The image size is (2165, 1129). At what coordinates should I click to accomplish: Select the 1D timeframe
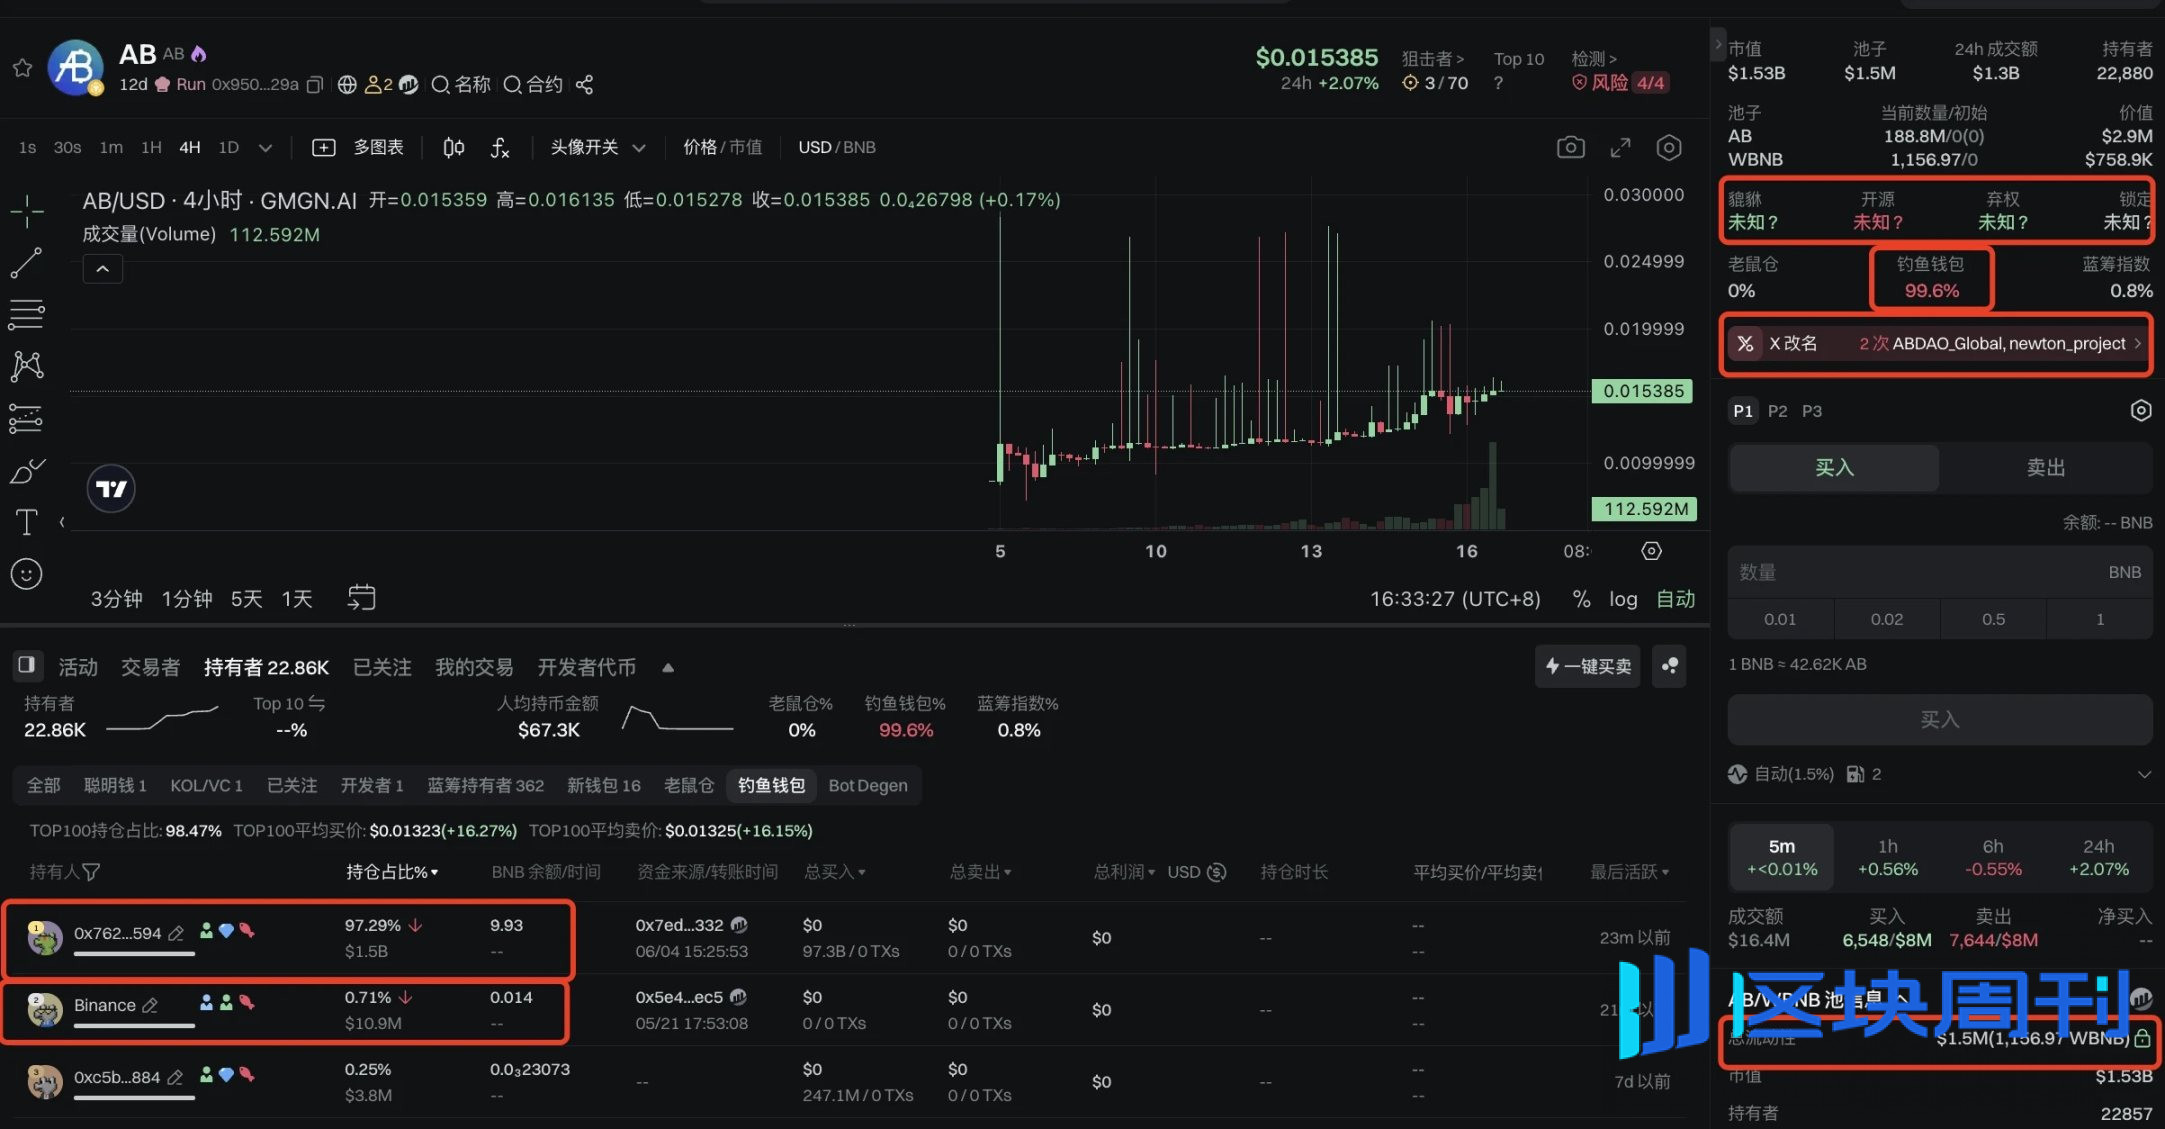tap(229, 148)
